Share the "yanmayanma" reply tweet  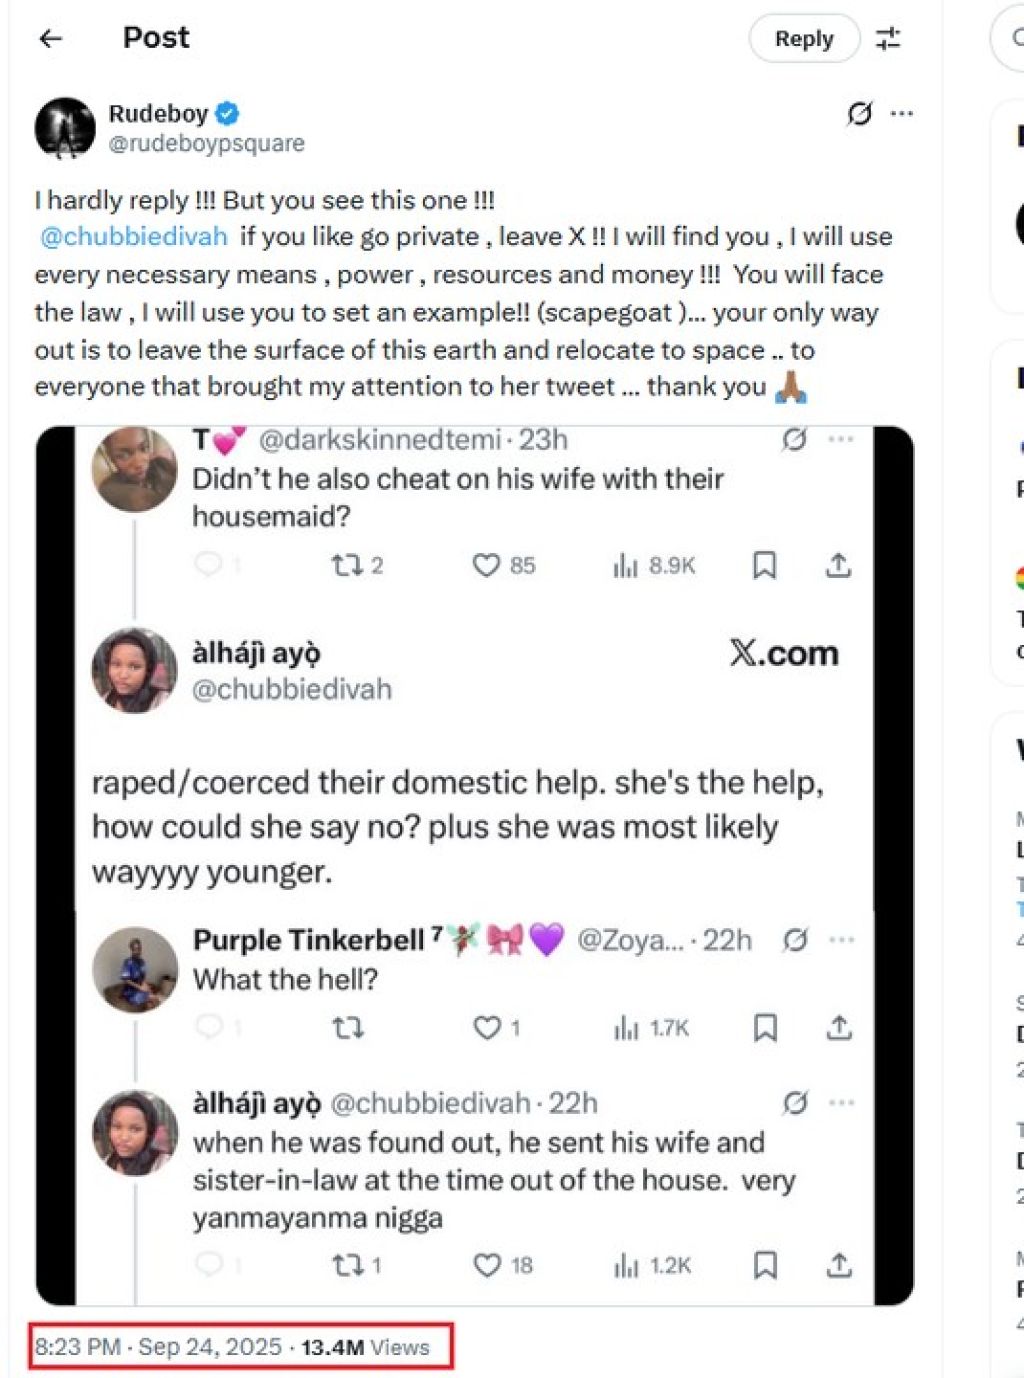coord(839,1266)
